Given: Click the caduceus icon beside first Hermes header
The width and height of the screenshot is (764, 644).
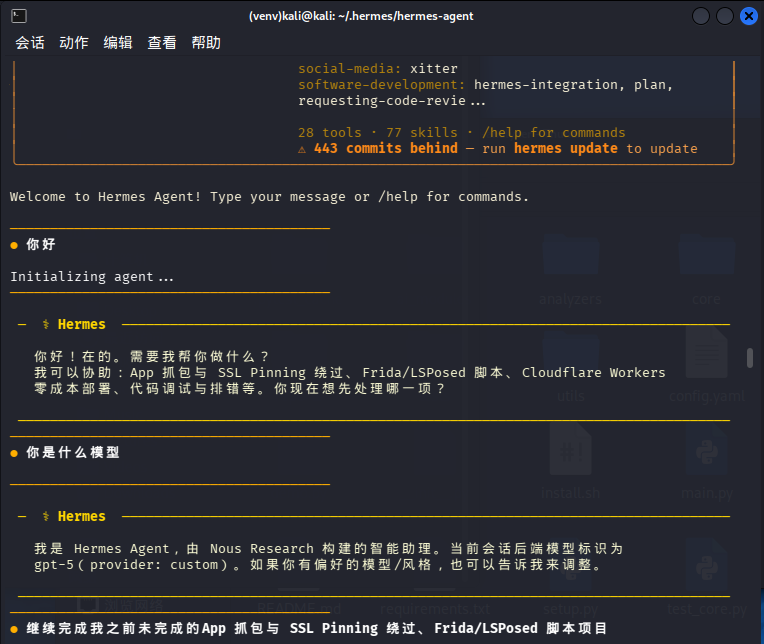Looking at the screenshot, I should (x=46, y=324).
